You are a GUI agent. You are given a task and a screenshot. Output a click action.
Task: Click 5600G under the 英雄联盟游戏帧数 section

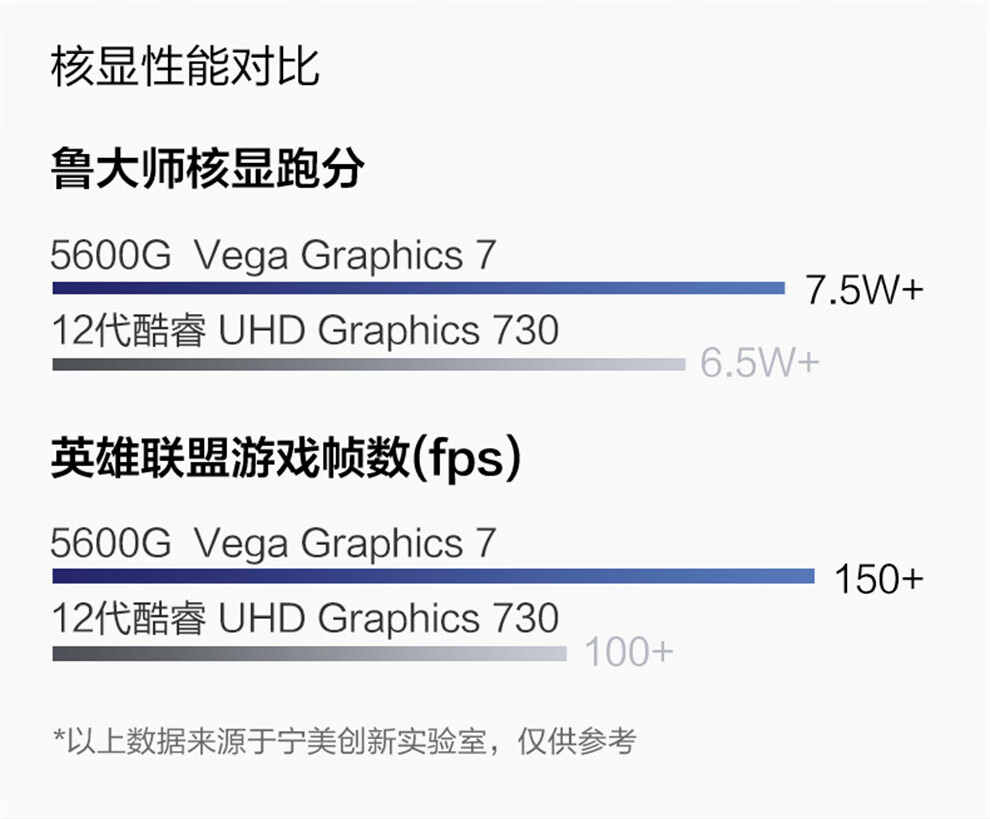click(111, 544)
